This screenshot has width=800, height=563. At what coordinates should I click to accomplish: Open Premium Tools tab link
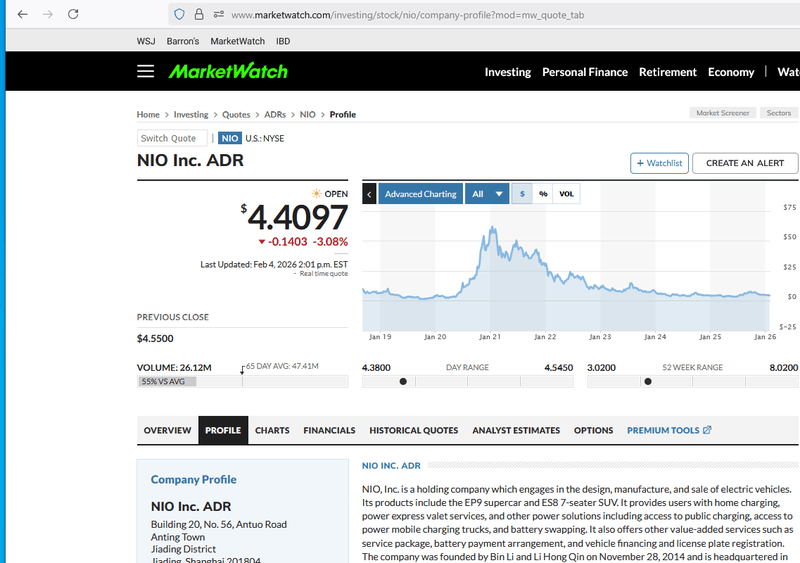(x=669, y=430)
